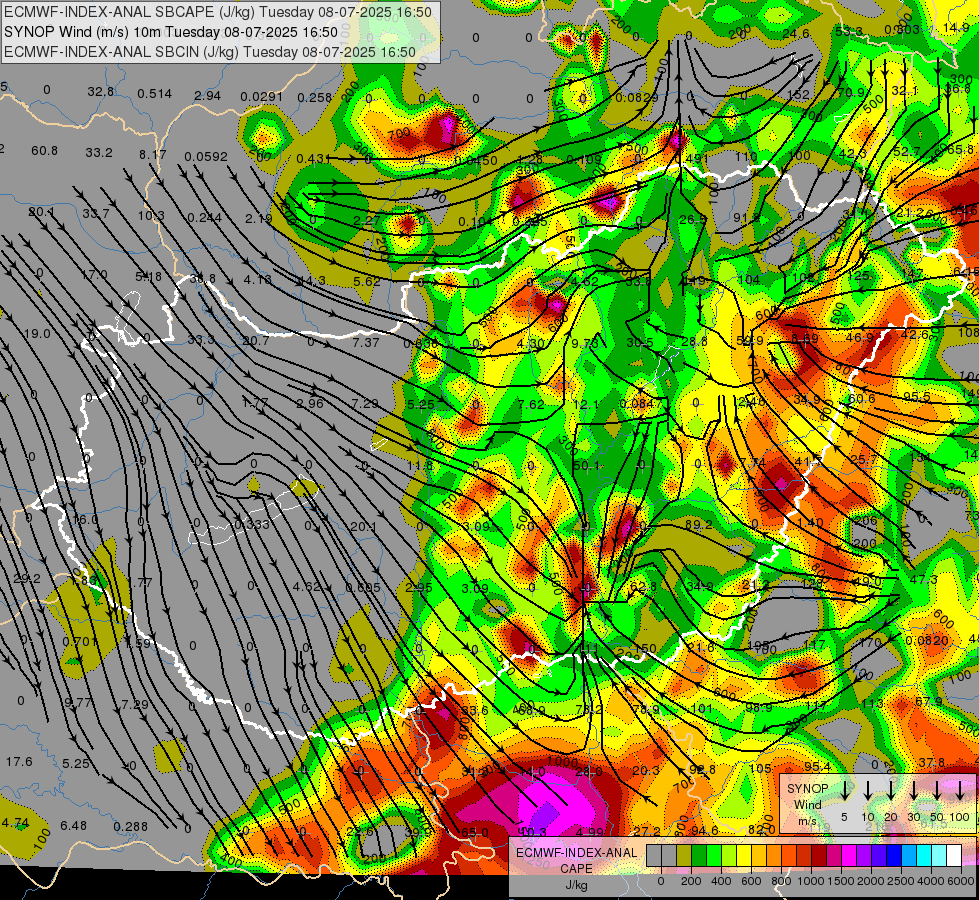Click the ECMWF-INDEX-ANAL legend label

(576, 853)
